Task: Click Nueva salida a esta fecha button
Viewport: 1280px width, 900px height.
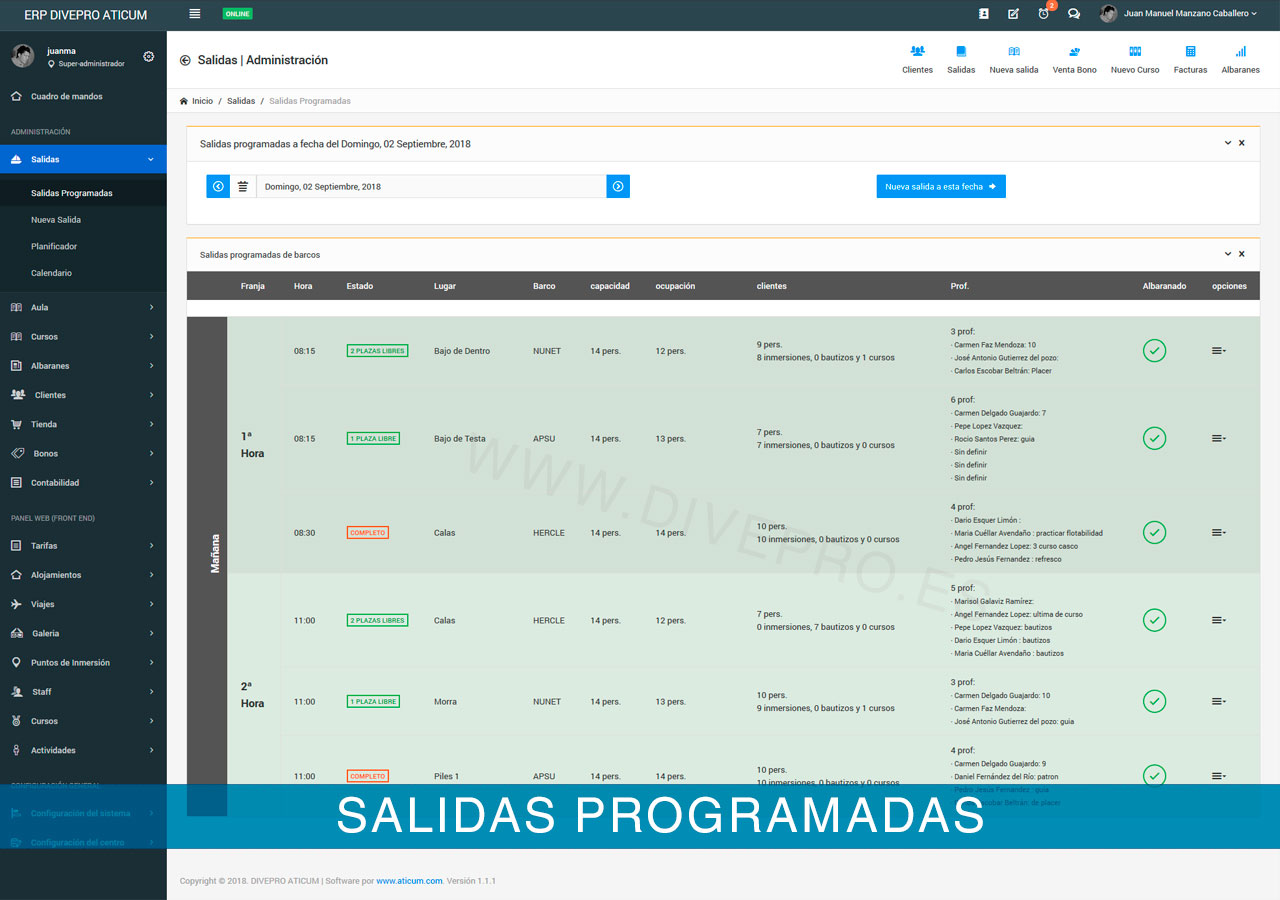Action: coord(941,186)
